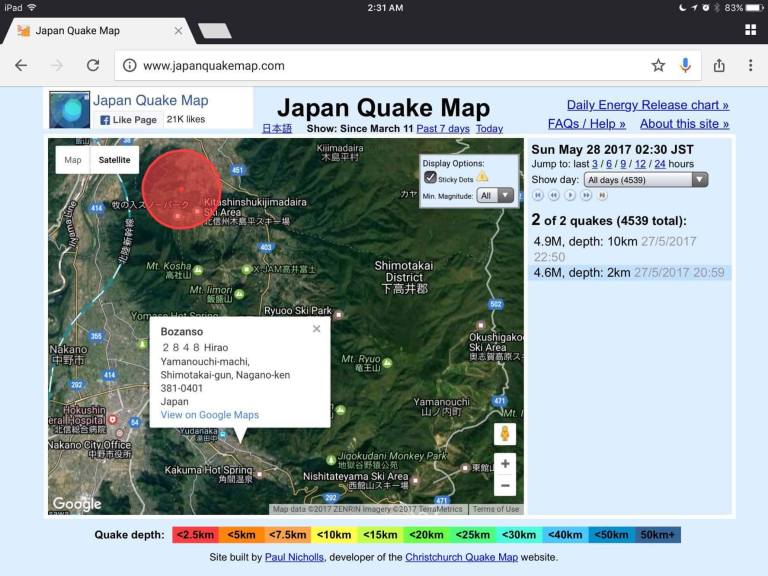The height and width of the screenshot is (576, 768).
Task: Open the Min. Magnitude dropdown
Action: 495,196
